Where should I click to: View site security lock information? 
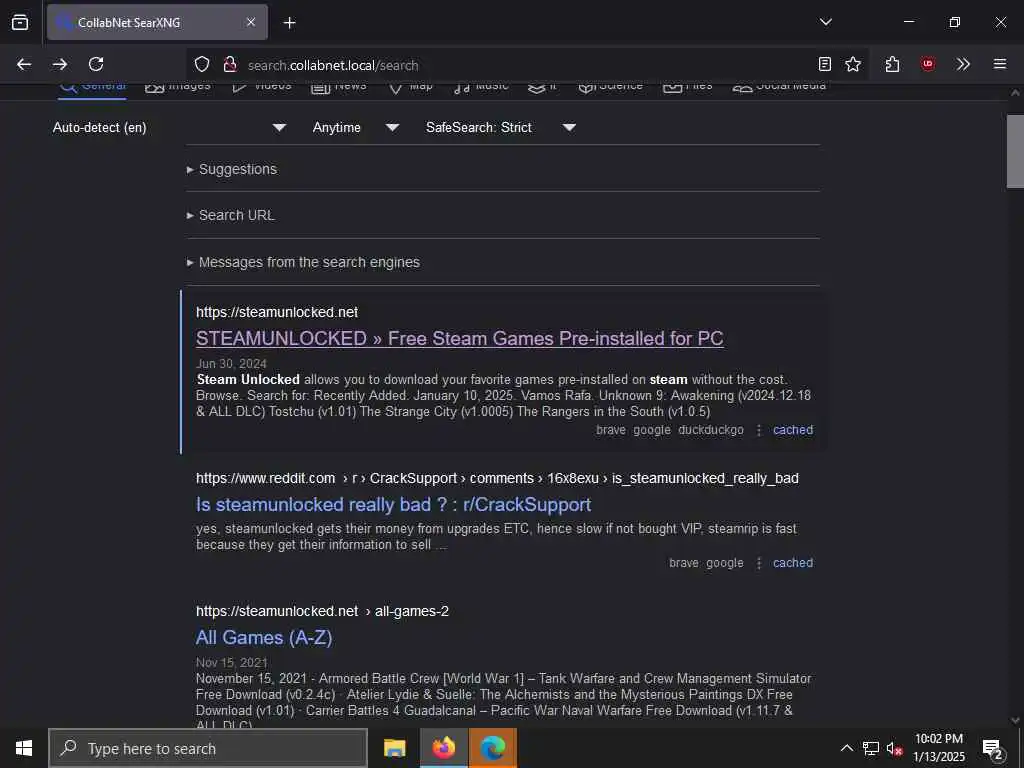tap(229, 64)
